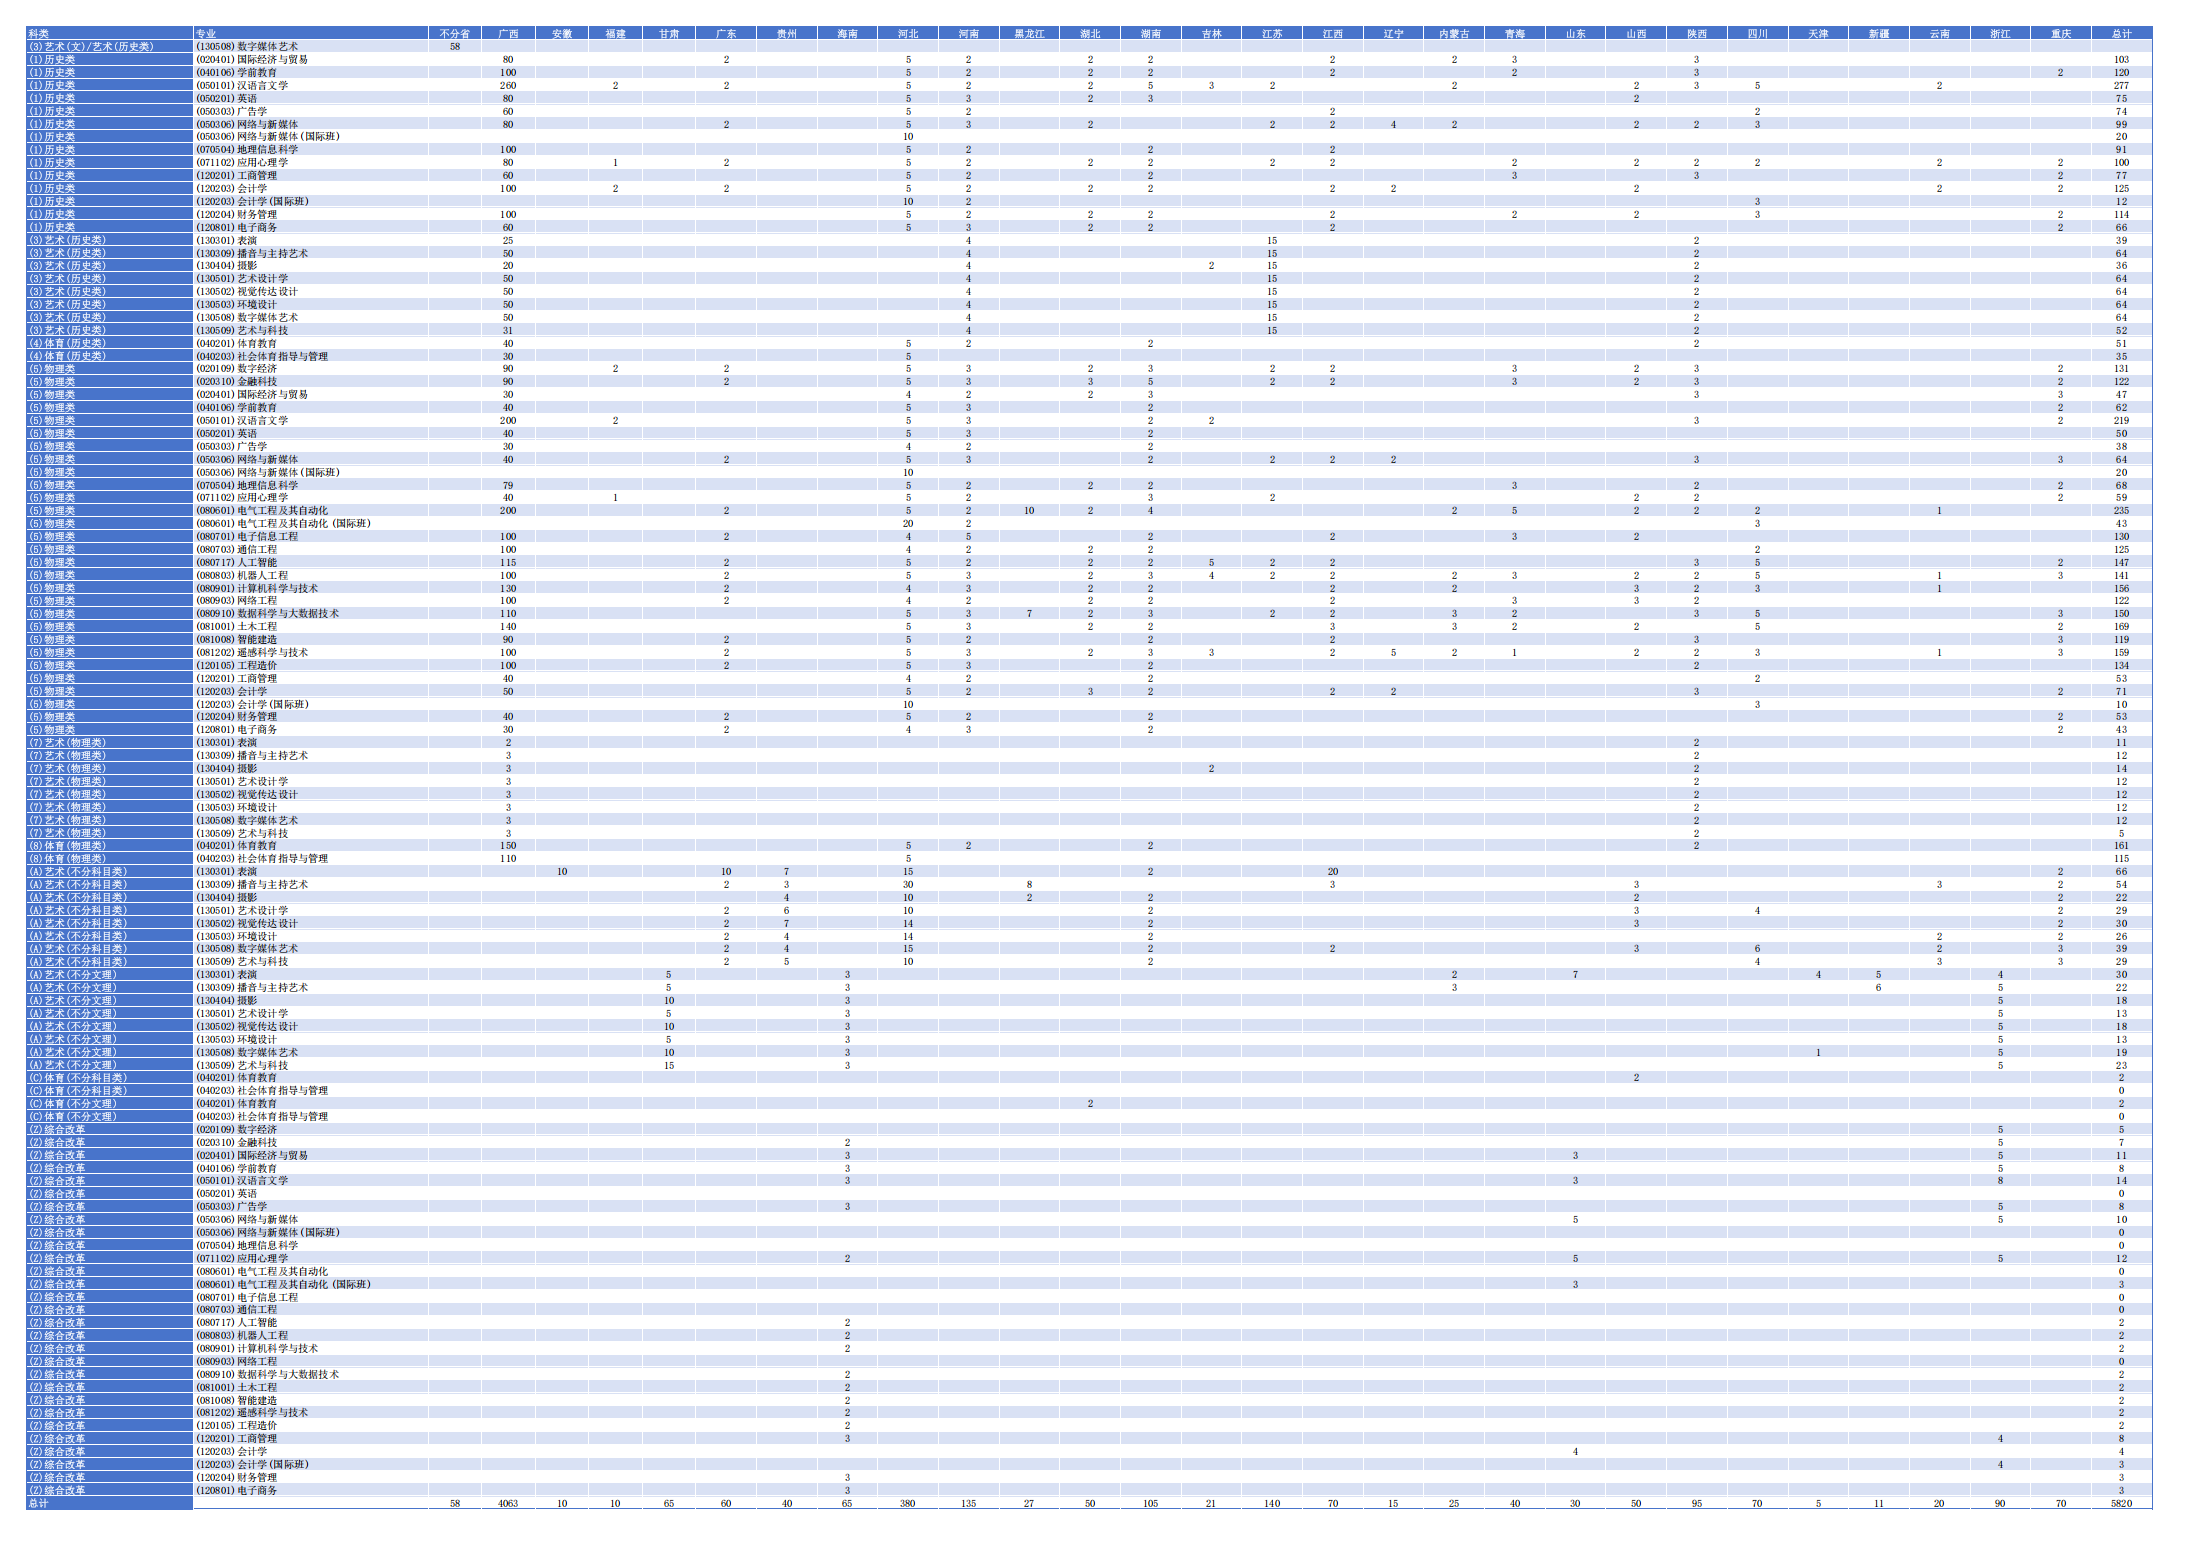Select the 新疆 column header
Image resolution: width=2205 pixels, height=1559 pixels.
[1879, 34]
